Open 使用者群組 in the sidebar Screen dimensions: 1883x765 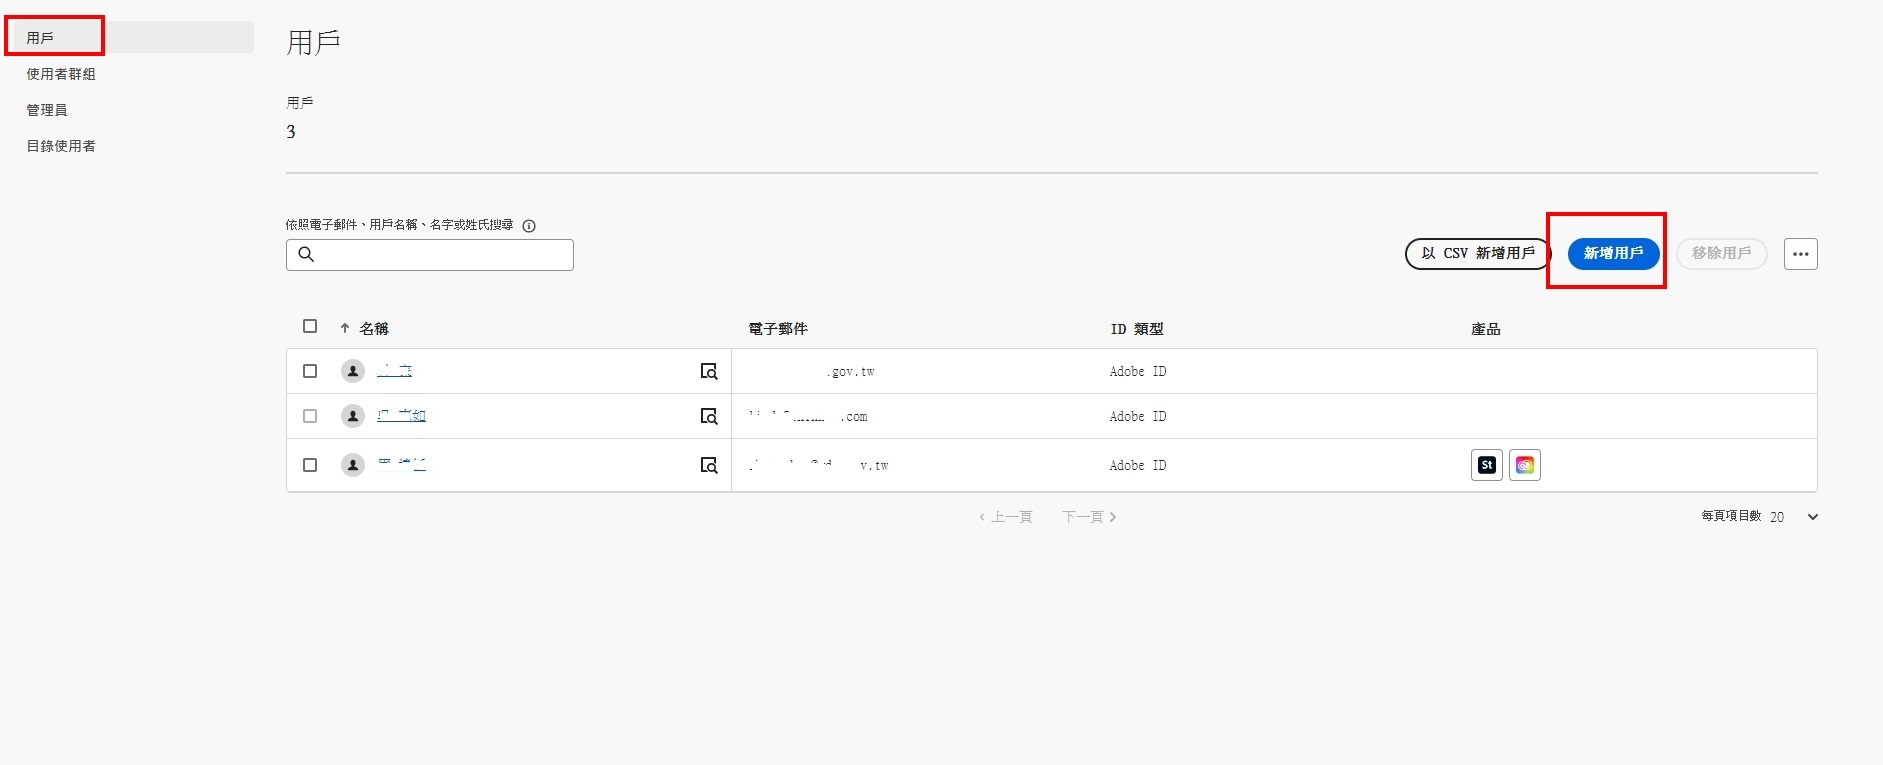(61, 74)
